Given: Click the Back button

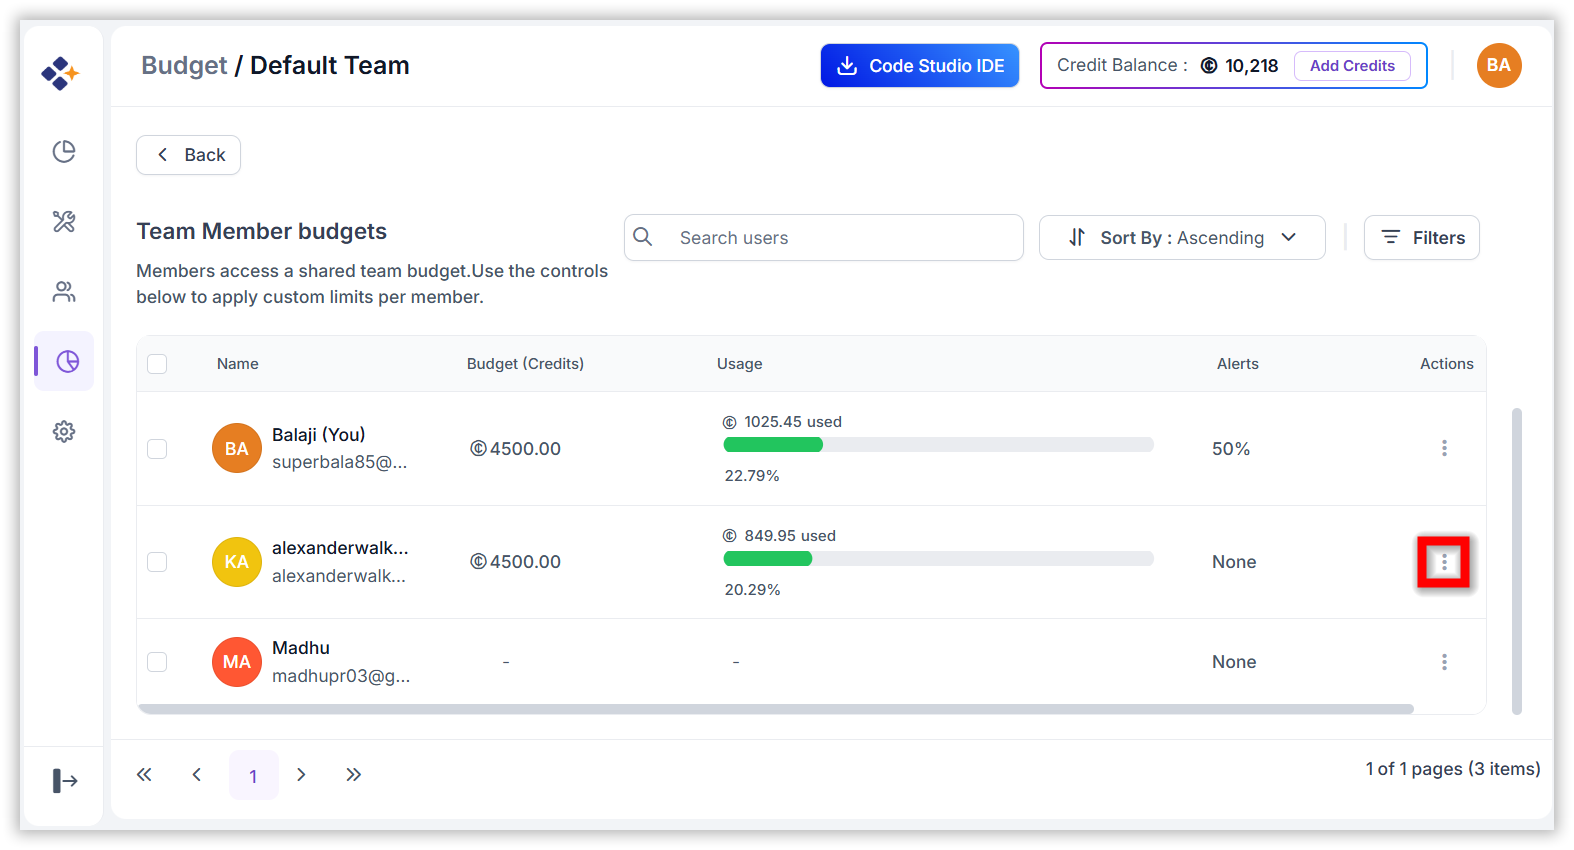Looking at the screenshot, I should point(189,155).
